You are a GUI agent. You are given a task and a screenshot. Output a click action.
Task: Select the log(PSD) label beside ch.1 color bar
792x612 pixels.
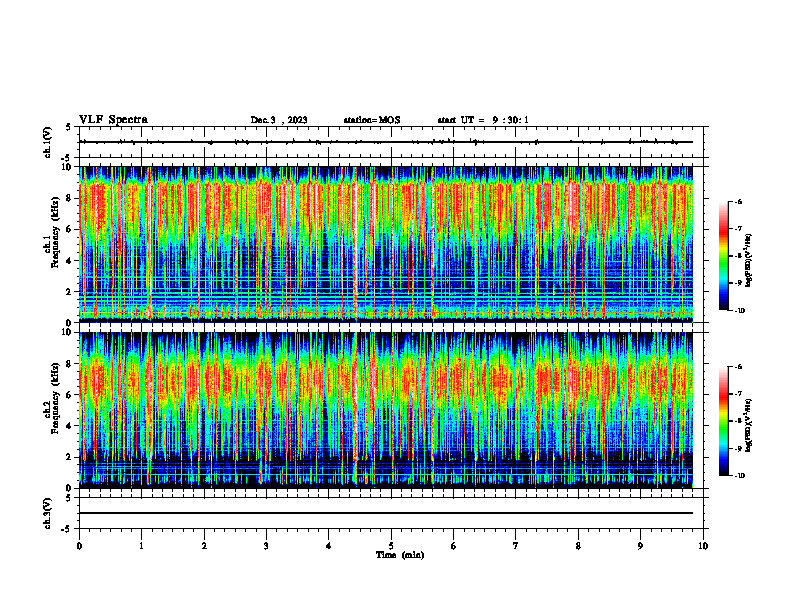click(x=749, y=261)
